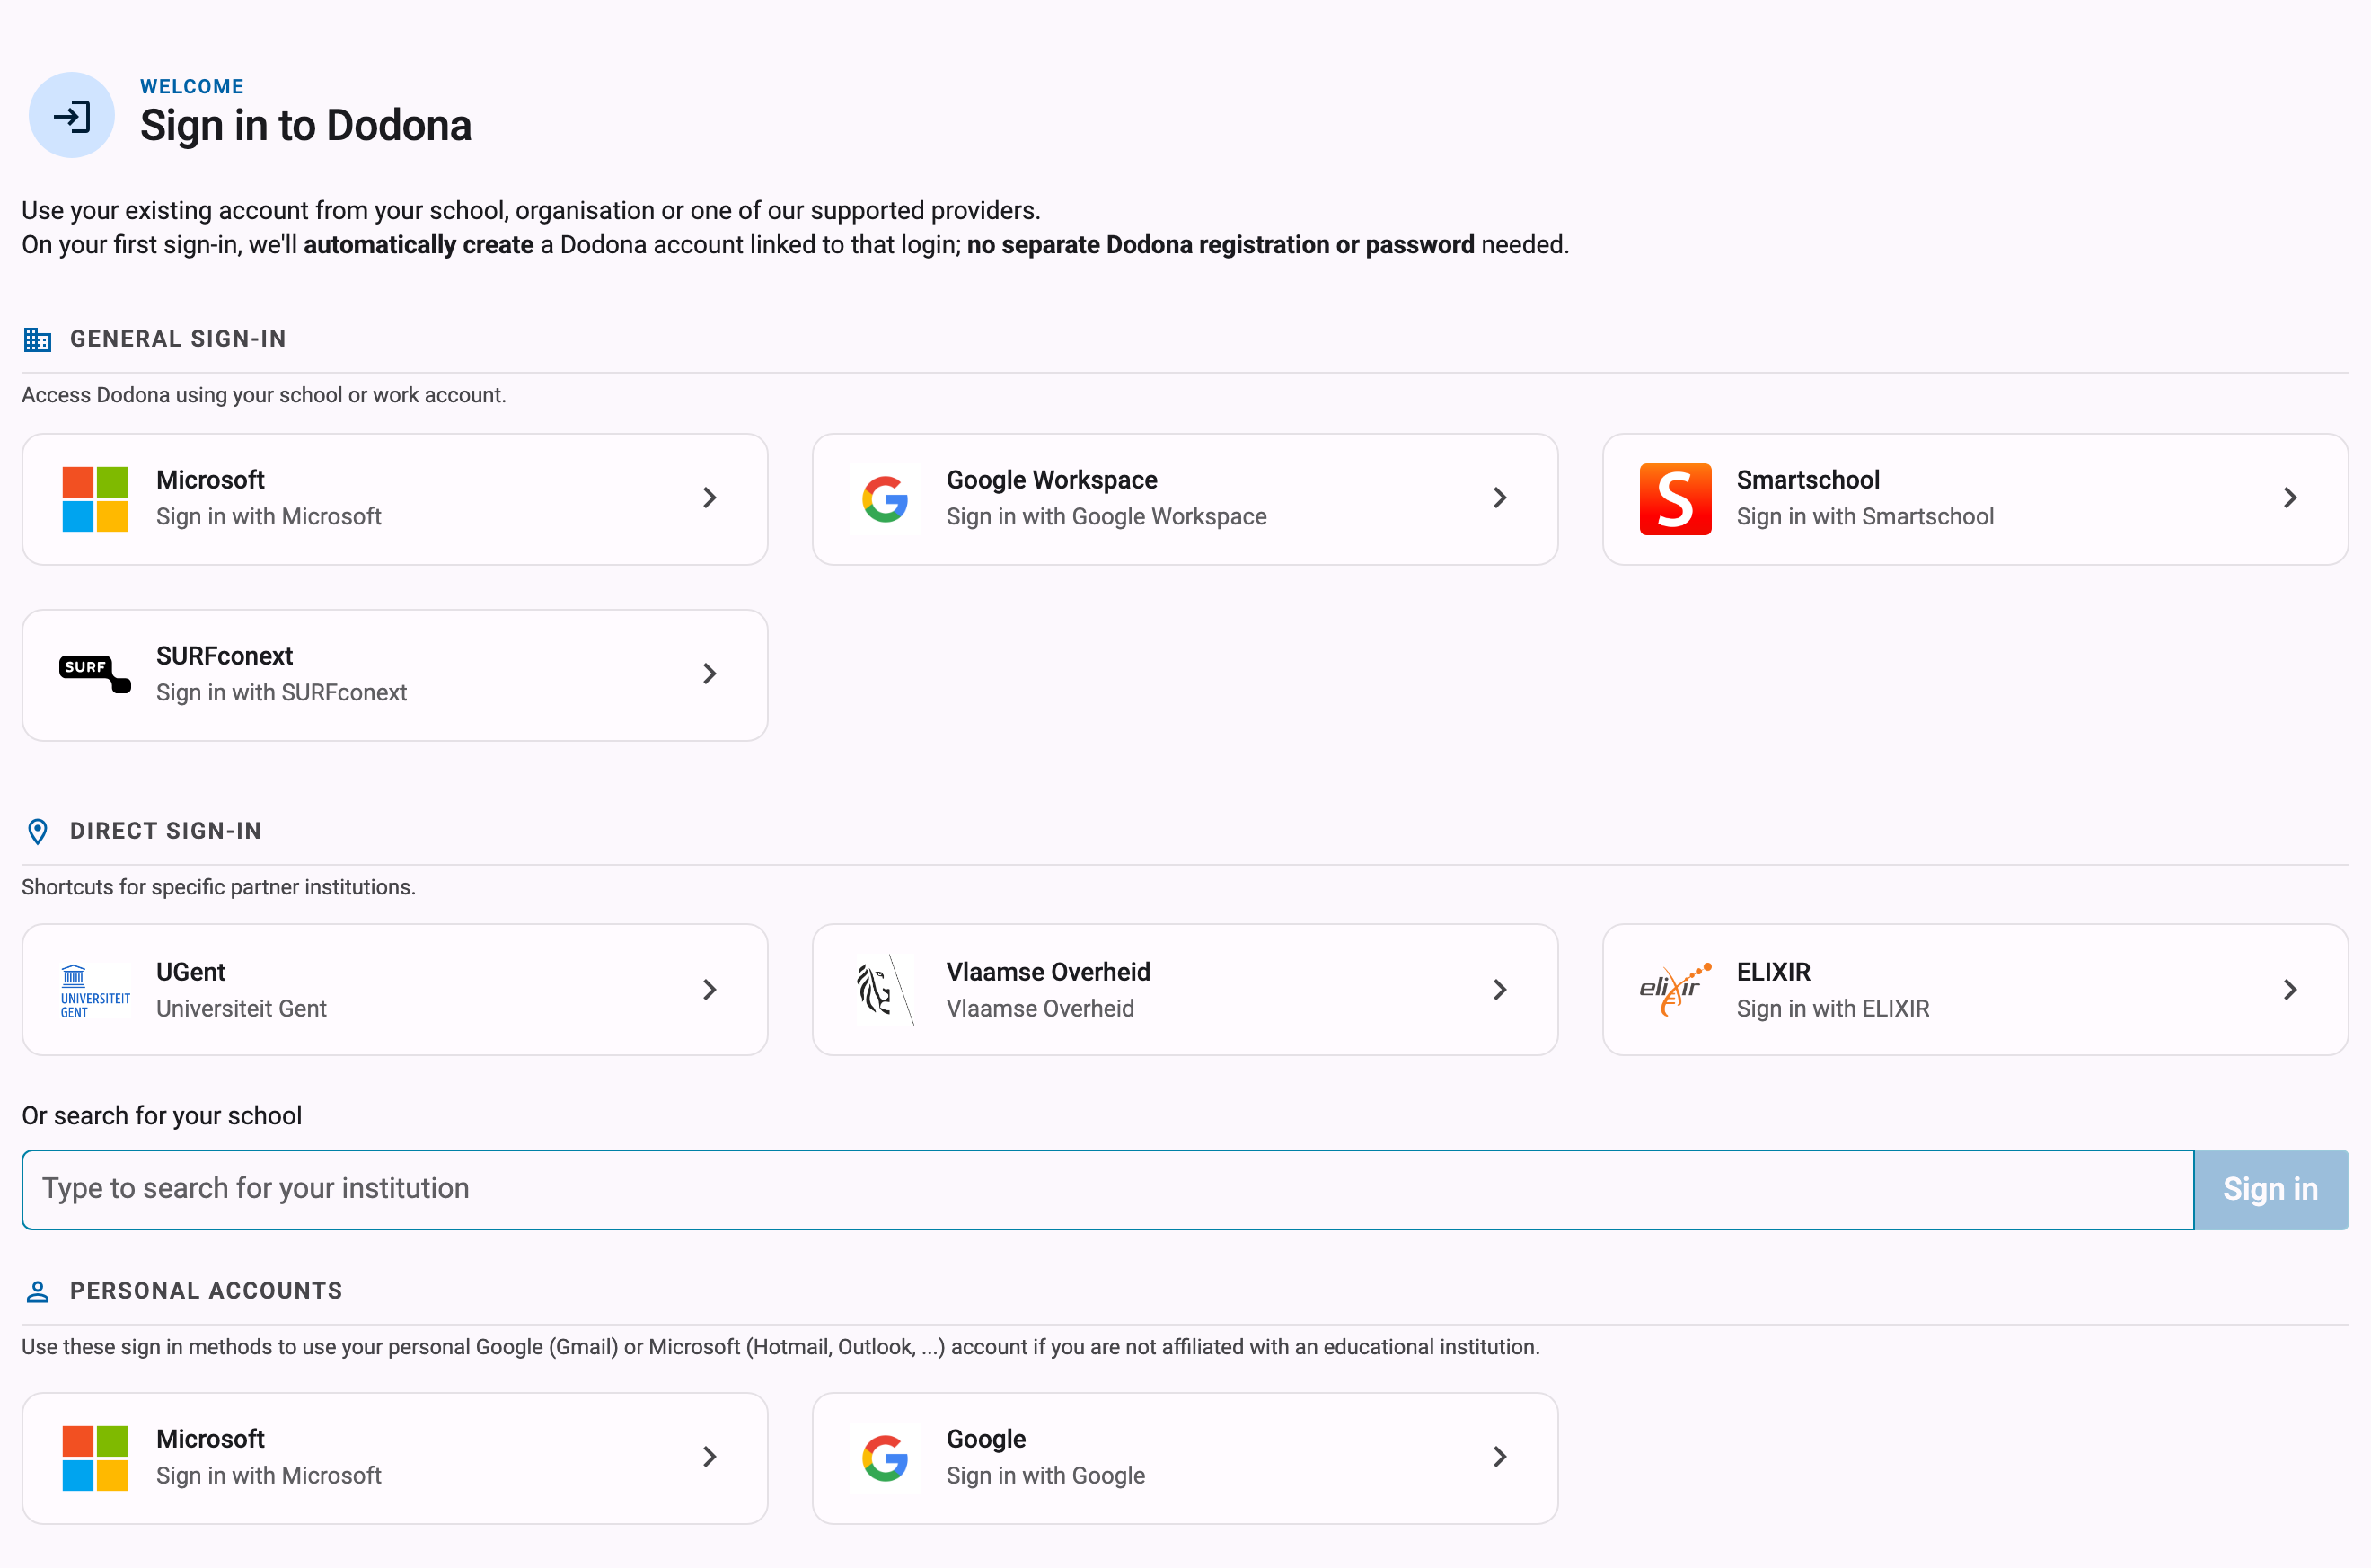Open the chevron on the personal Google card
This screenshot has height=1568, width=2371.
click(x=1499, y=1457)
